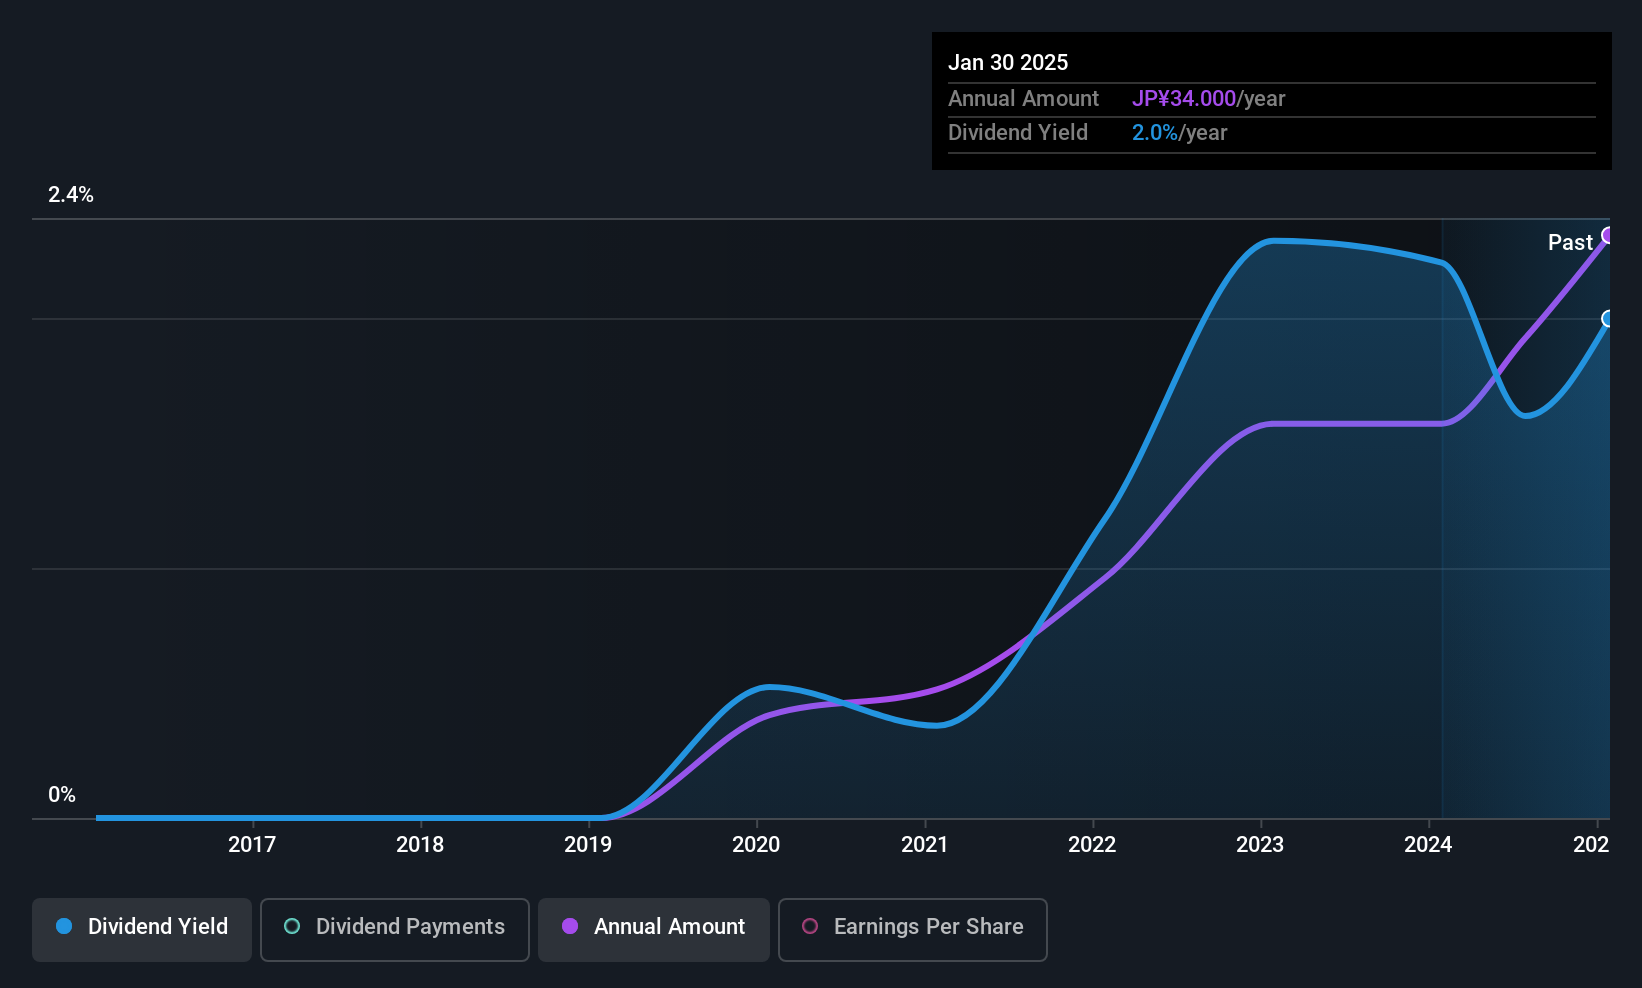Click the pink Earnings Per Share circle icon

pos(810,926)
